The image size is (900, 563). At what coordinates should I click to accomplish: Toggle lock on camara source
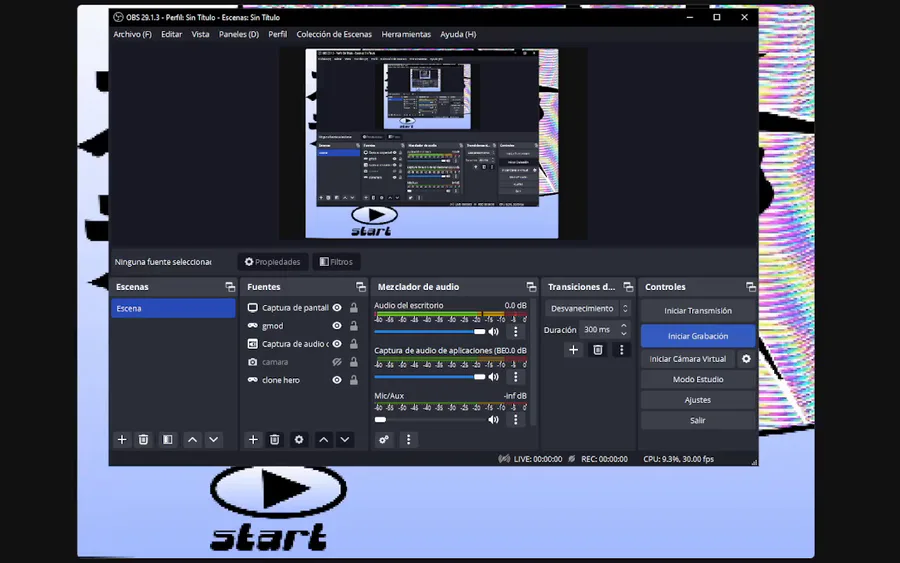click(354, 362)
